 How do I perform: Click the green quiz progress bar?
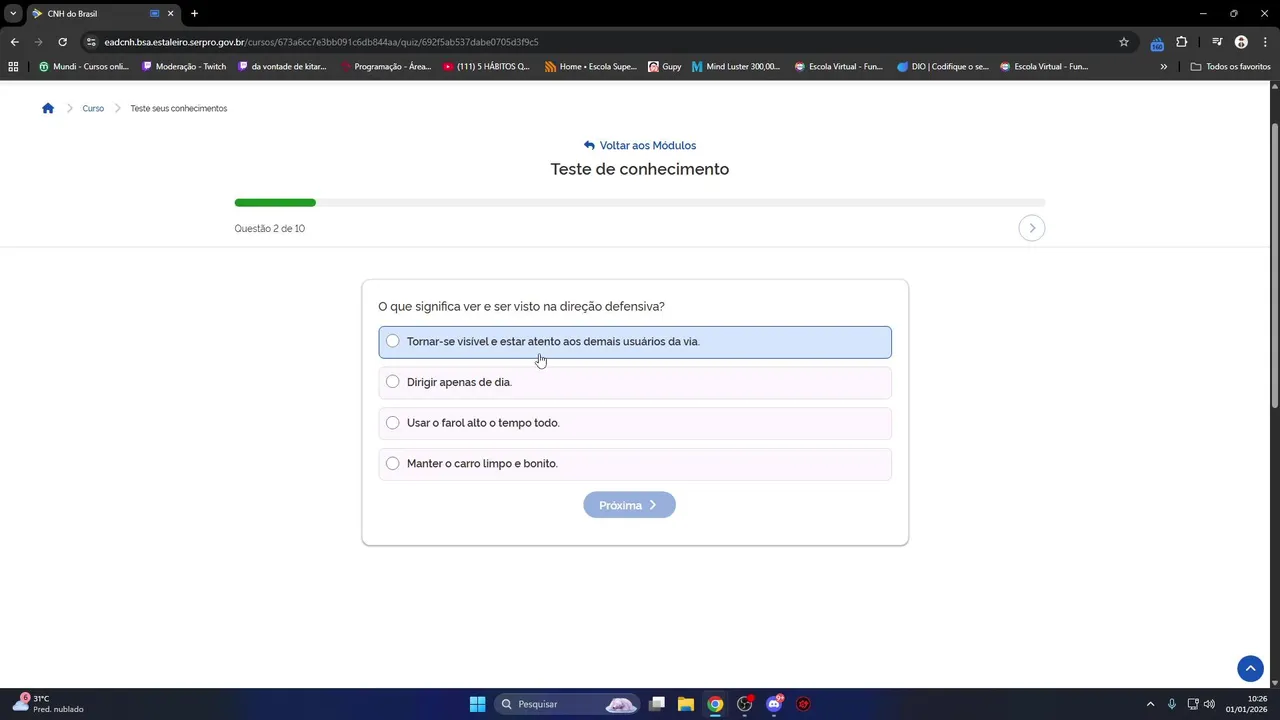coord(275,203)
